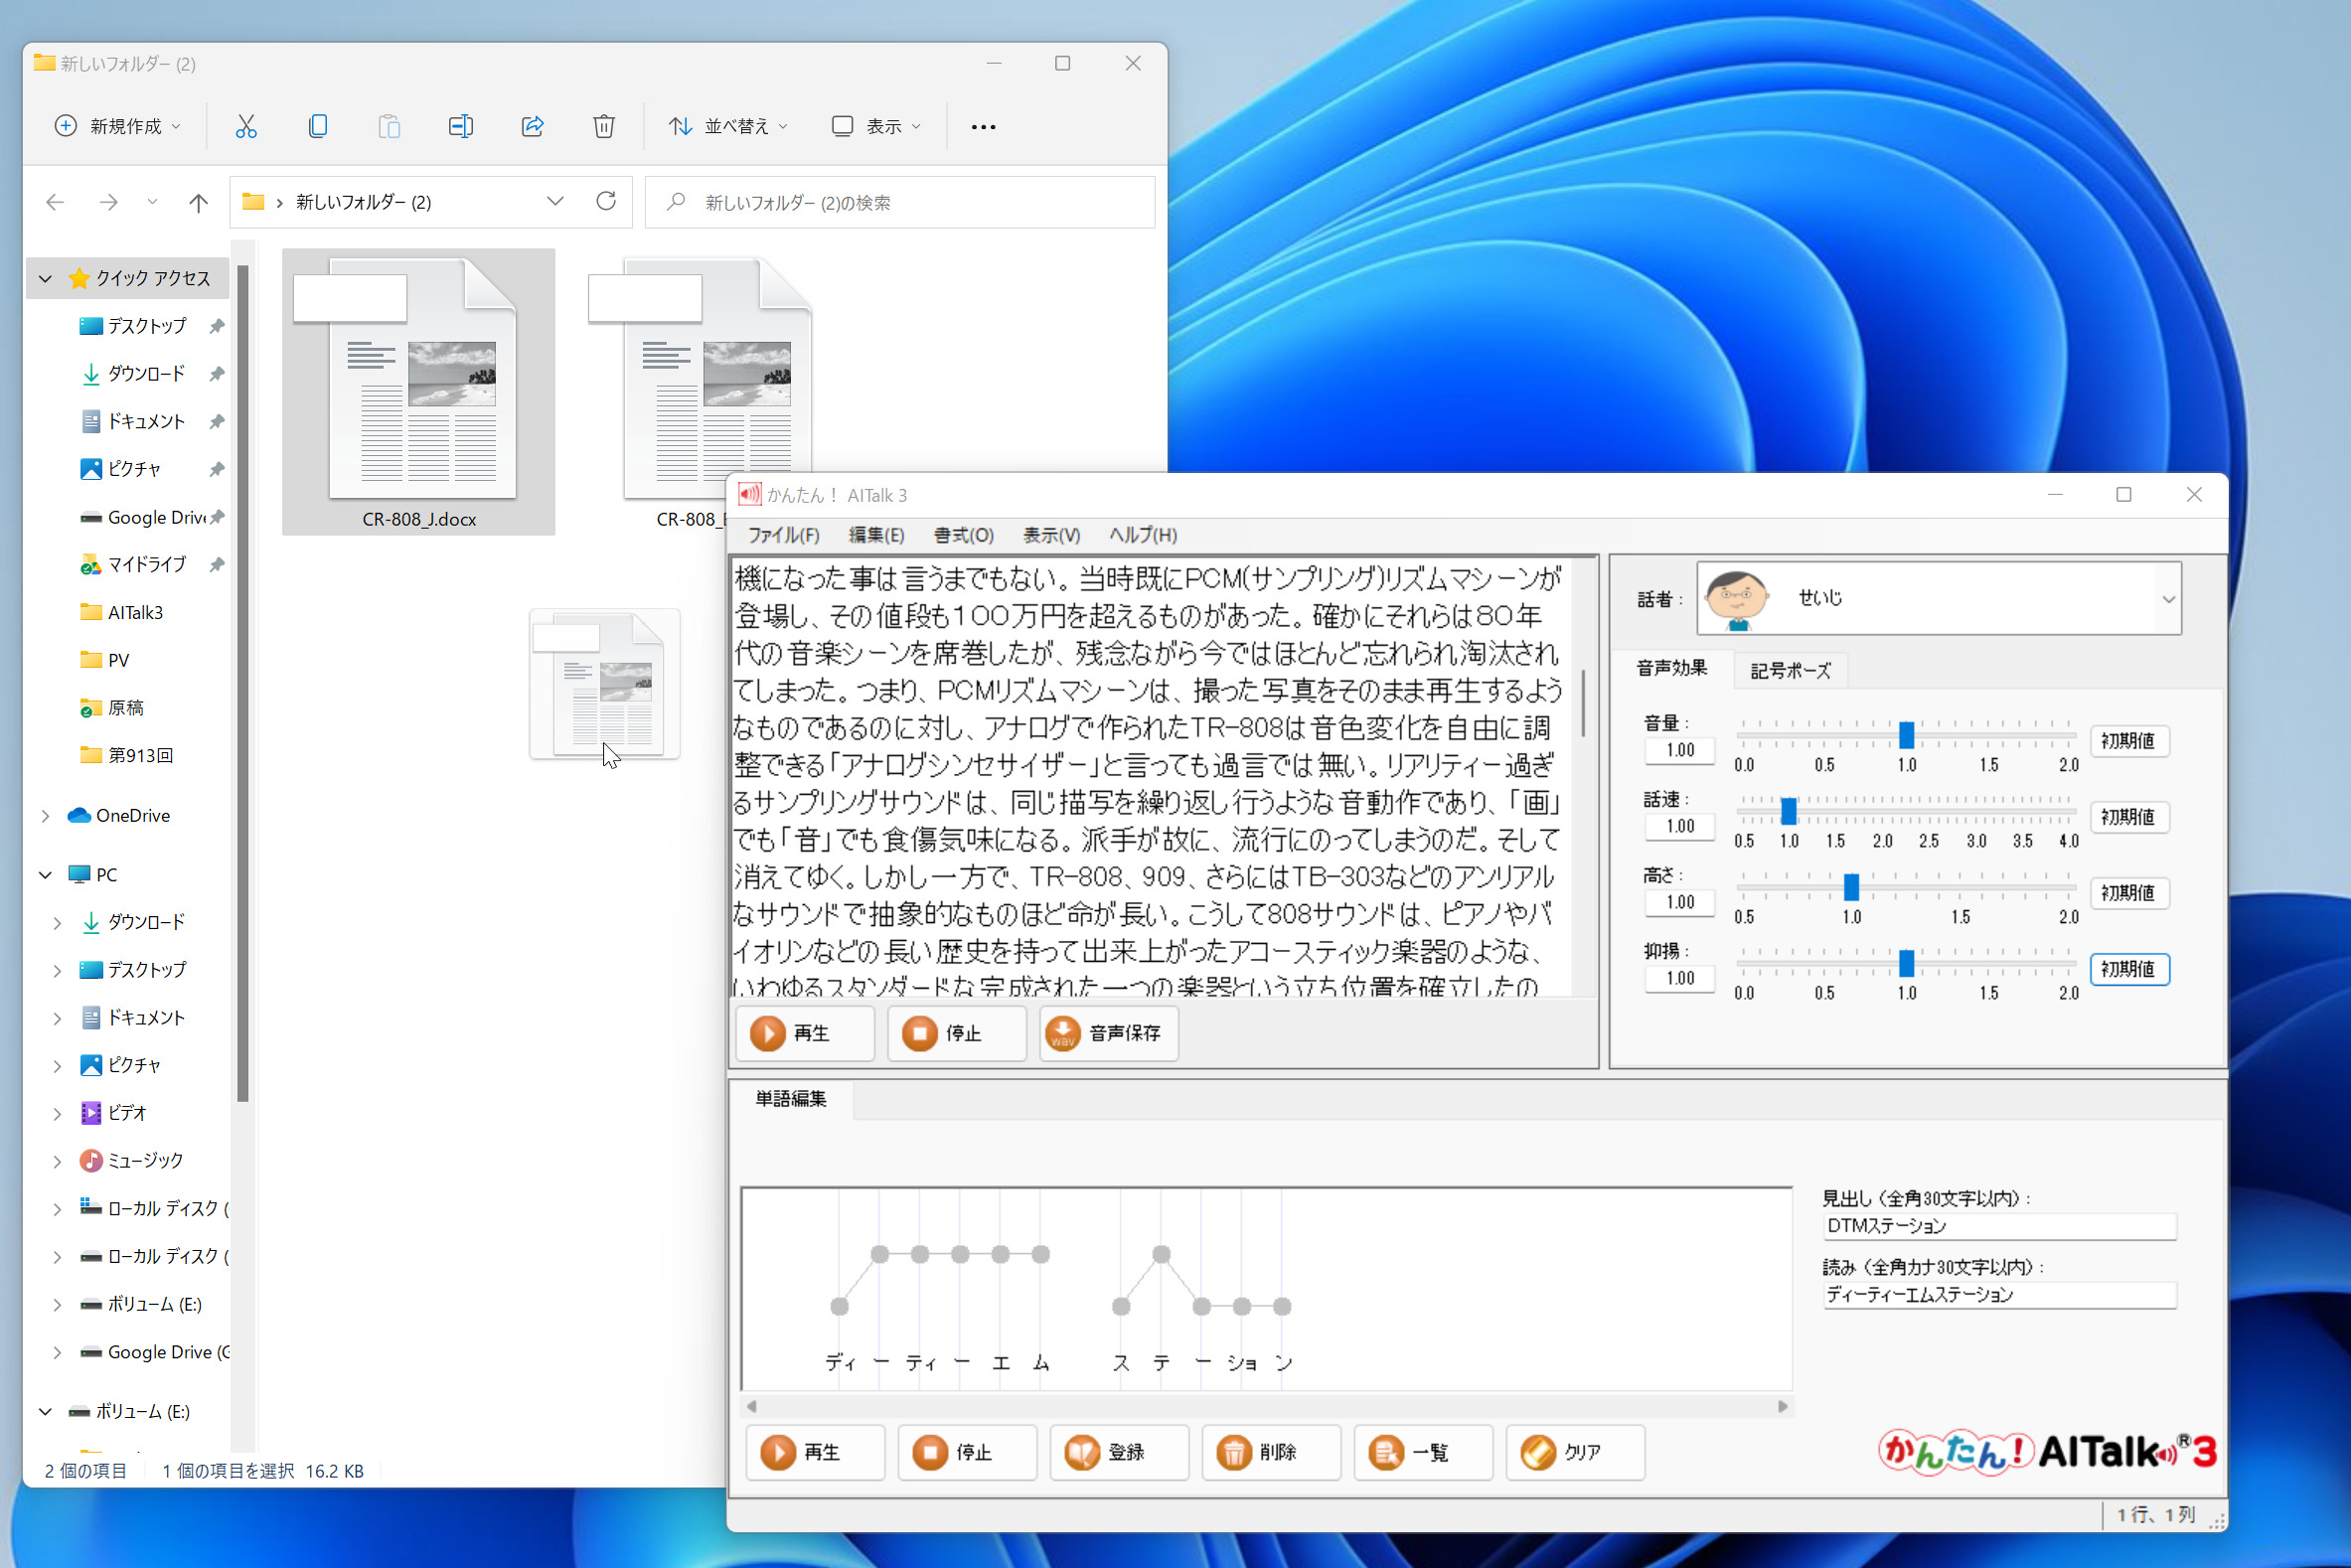Click the accent point above ディ
2351x1568 pixels.
(839, 1306)
